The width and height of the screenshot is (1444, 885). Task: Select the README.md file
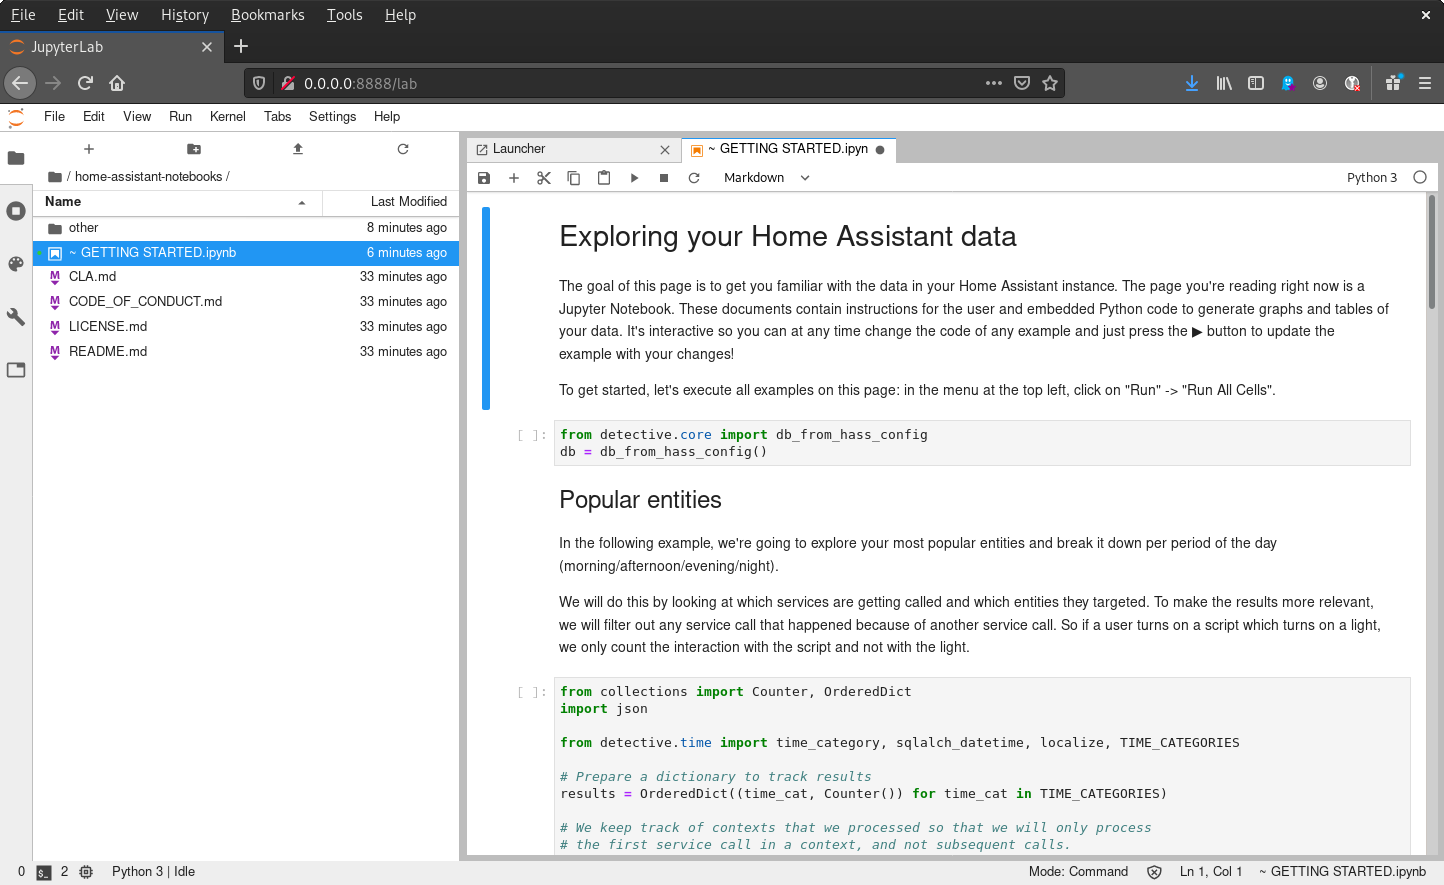(246, 352)
